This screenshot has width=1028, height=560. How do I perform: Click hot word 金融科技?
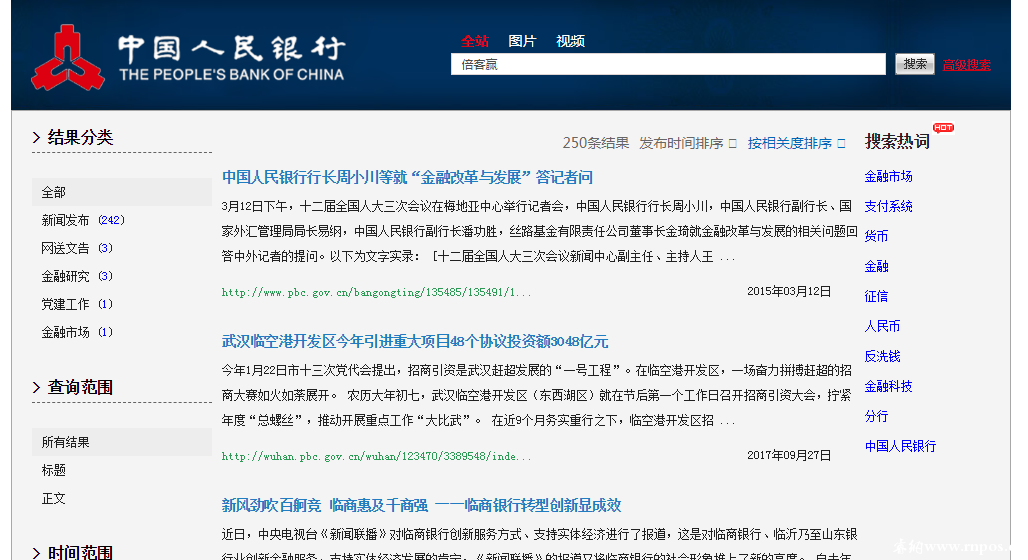coord(888,386)
